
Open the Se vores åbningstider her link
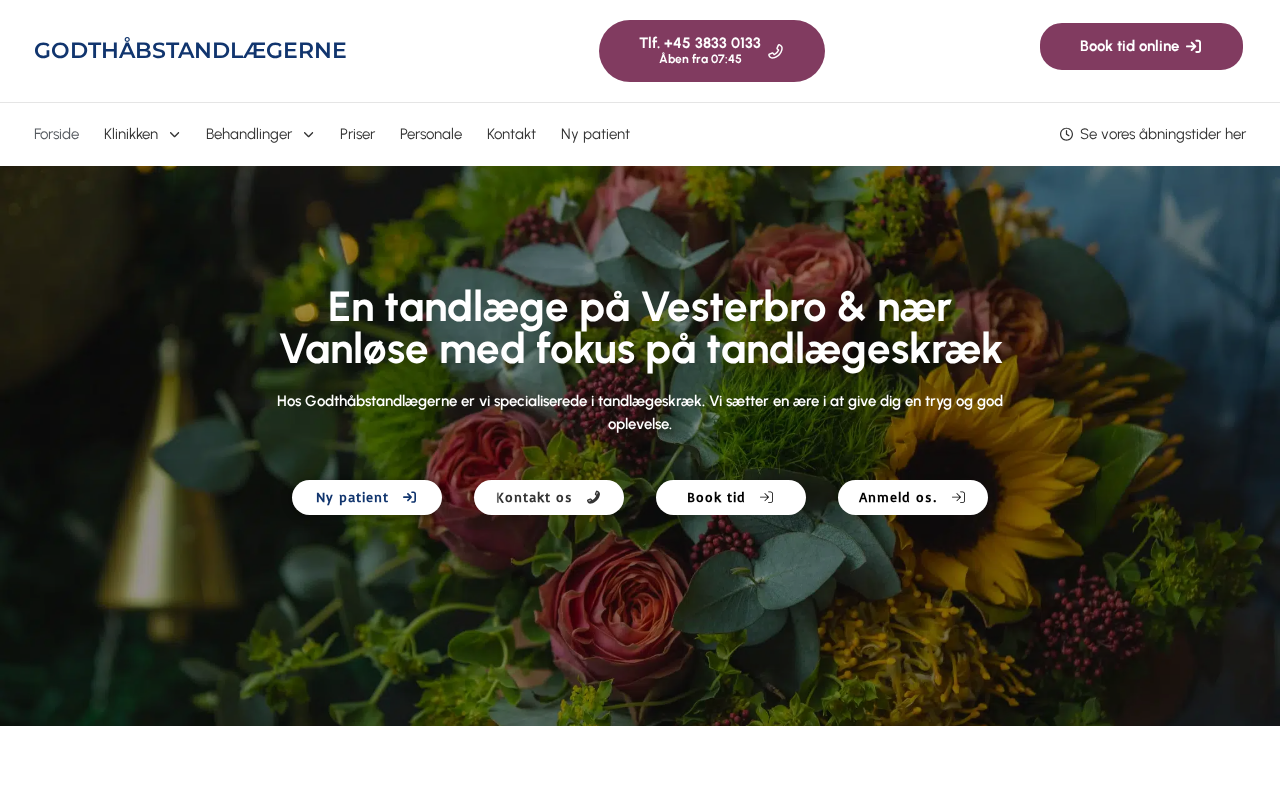click(x=1163, y=134)
